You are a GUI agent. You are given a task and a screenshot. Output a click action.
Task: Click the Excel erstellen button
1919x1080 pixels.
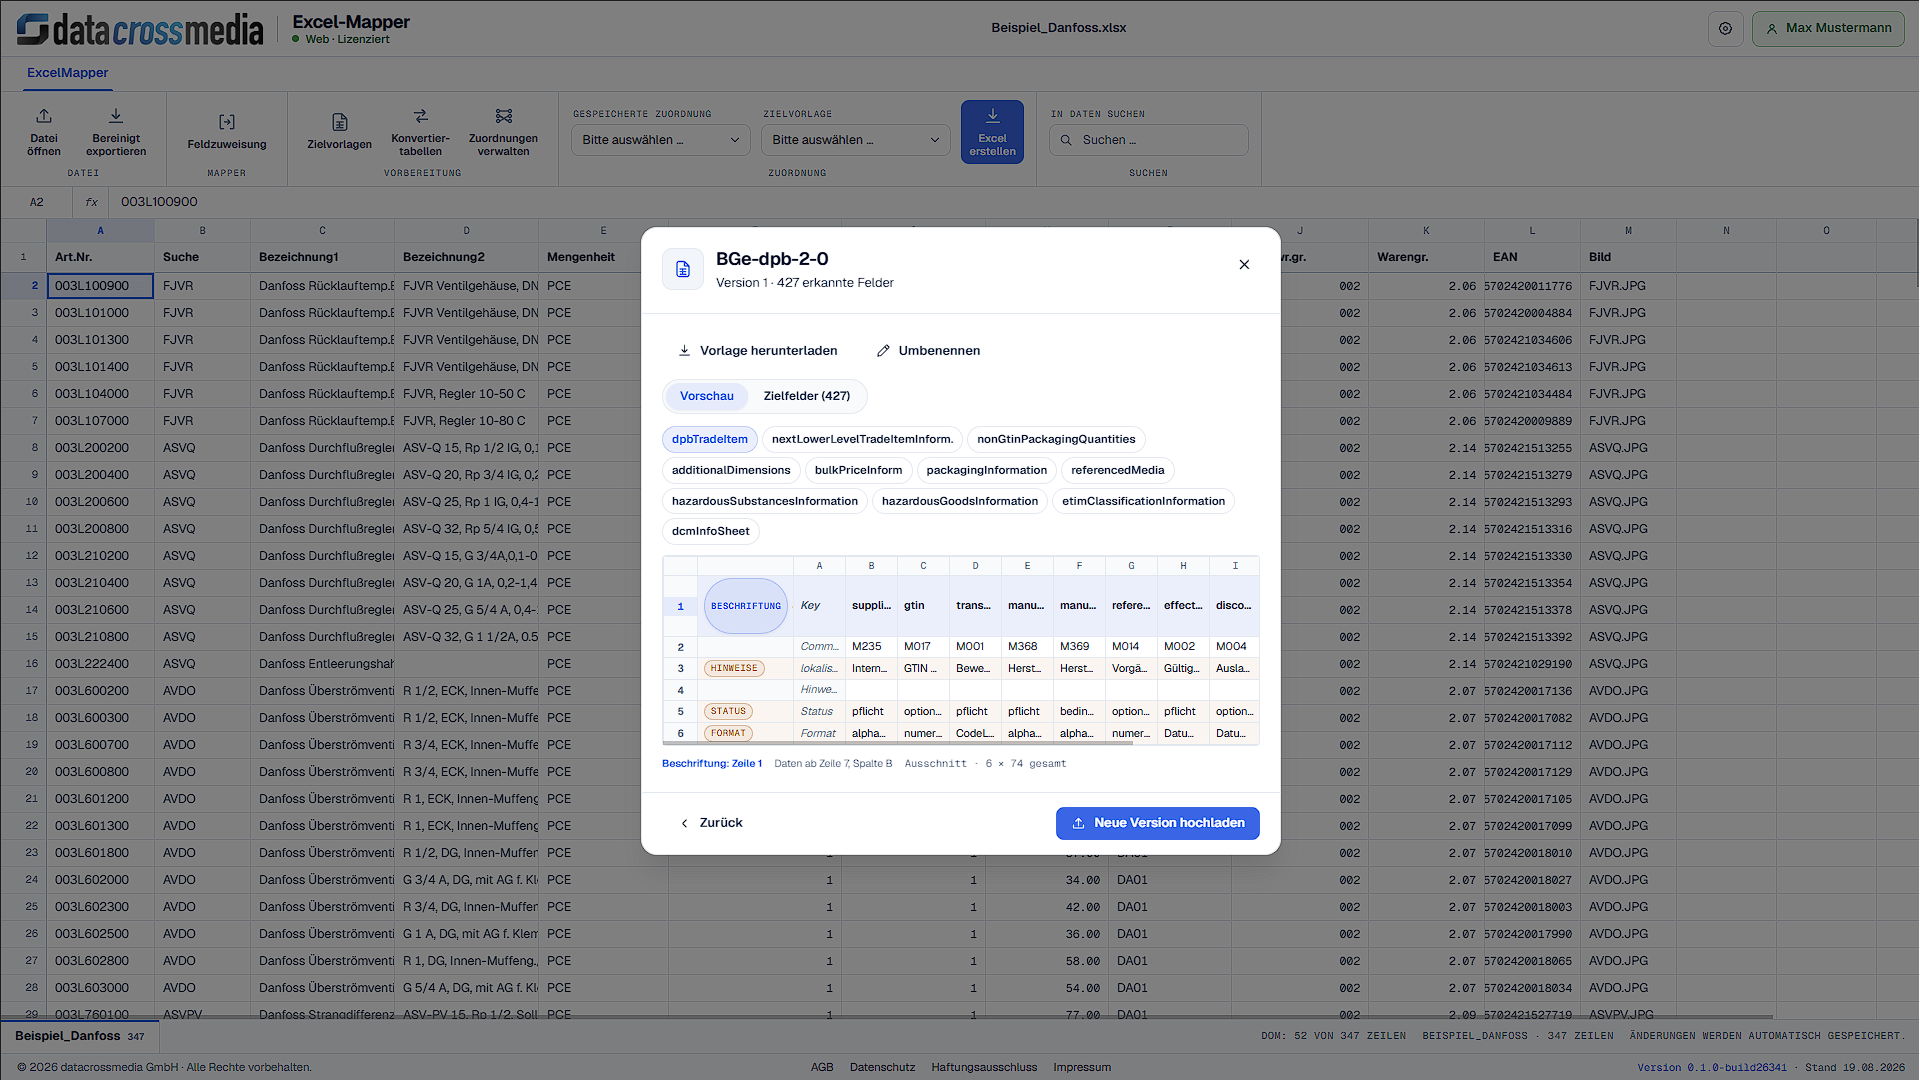point(992,132)
